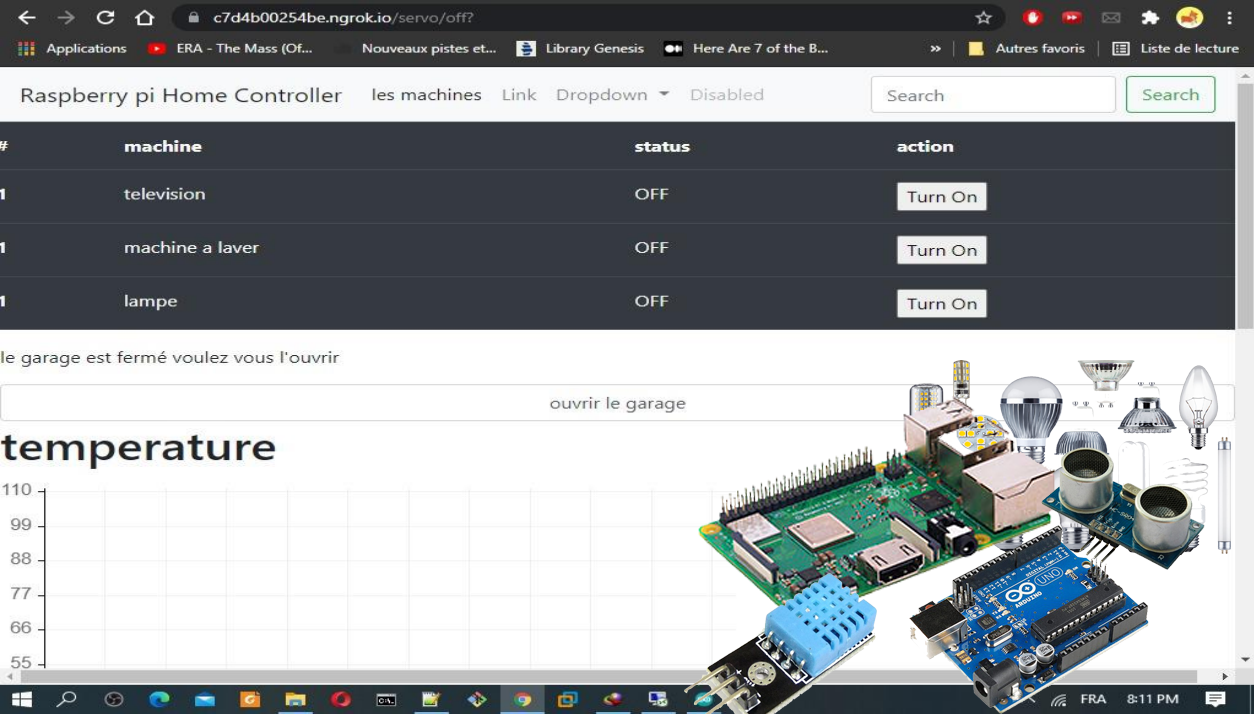Click the action column header

[x=925, y=146]
